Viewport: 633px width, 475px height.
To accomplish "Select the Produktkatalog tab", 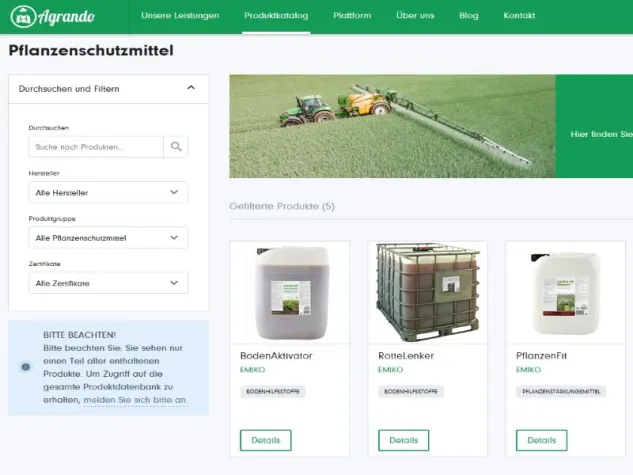I will tap(276, 16).
